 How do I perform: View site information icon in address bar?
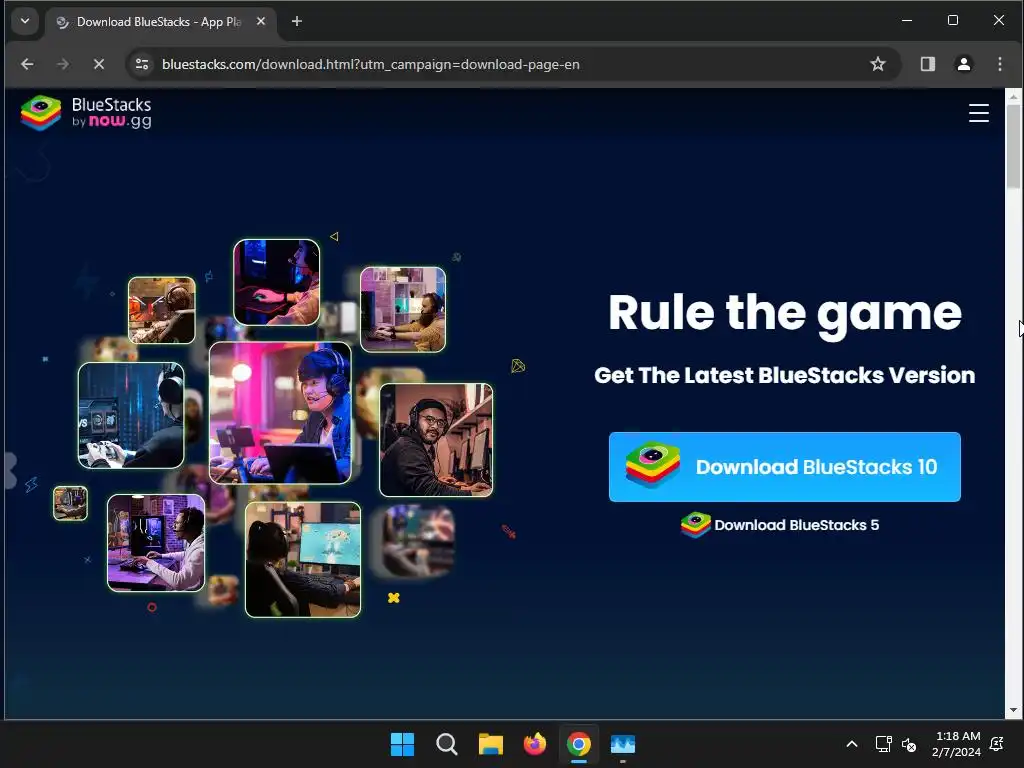(142, 64)
